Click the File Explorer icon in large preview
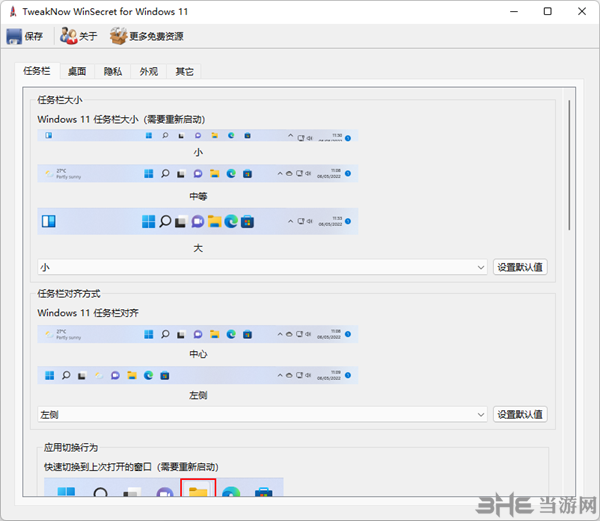The width and height of the screenshot is (600, 521). coord(215,221)
